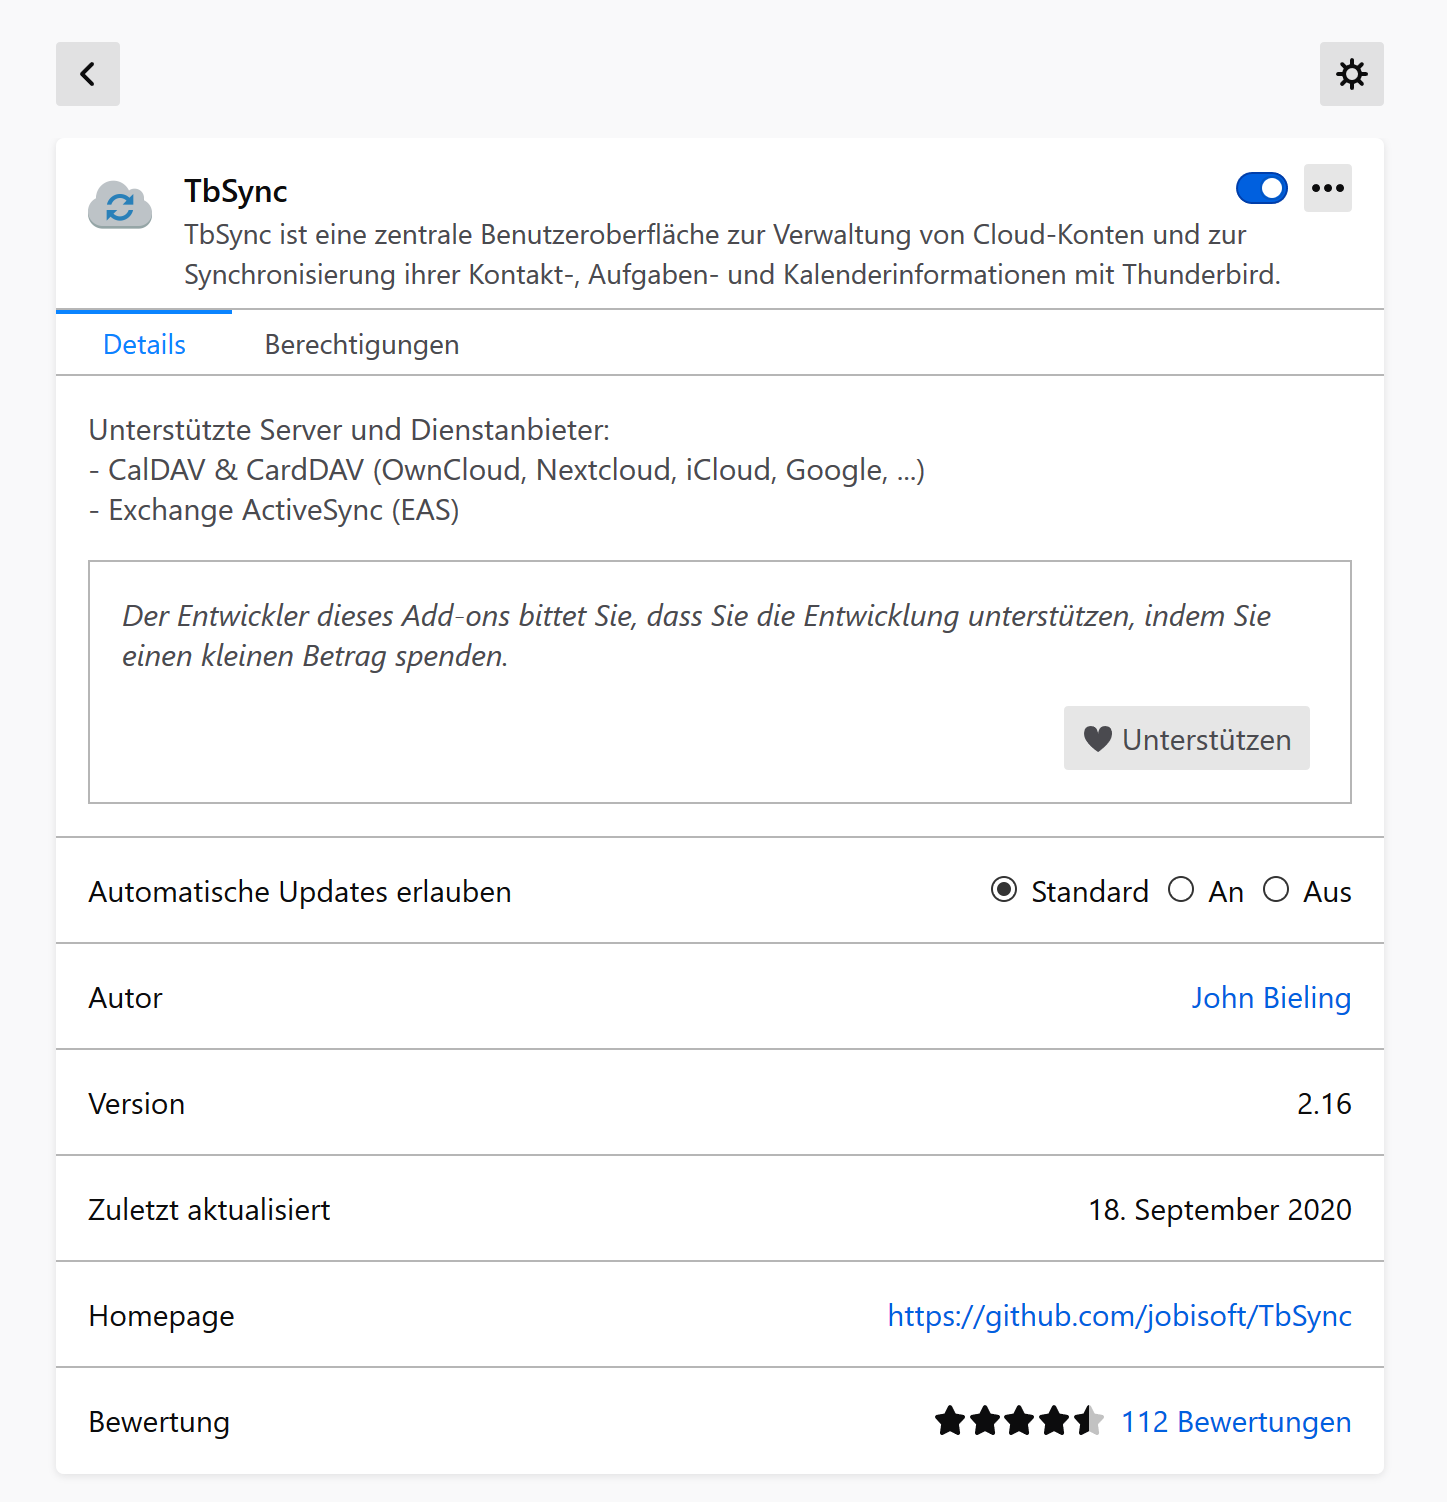Select the An update radio button
This screenshot has height=1502, width=1447.
click(1181, 890)
